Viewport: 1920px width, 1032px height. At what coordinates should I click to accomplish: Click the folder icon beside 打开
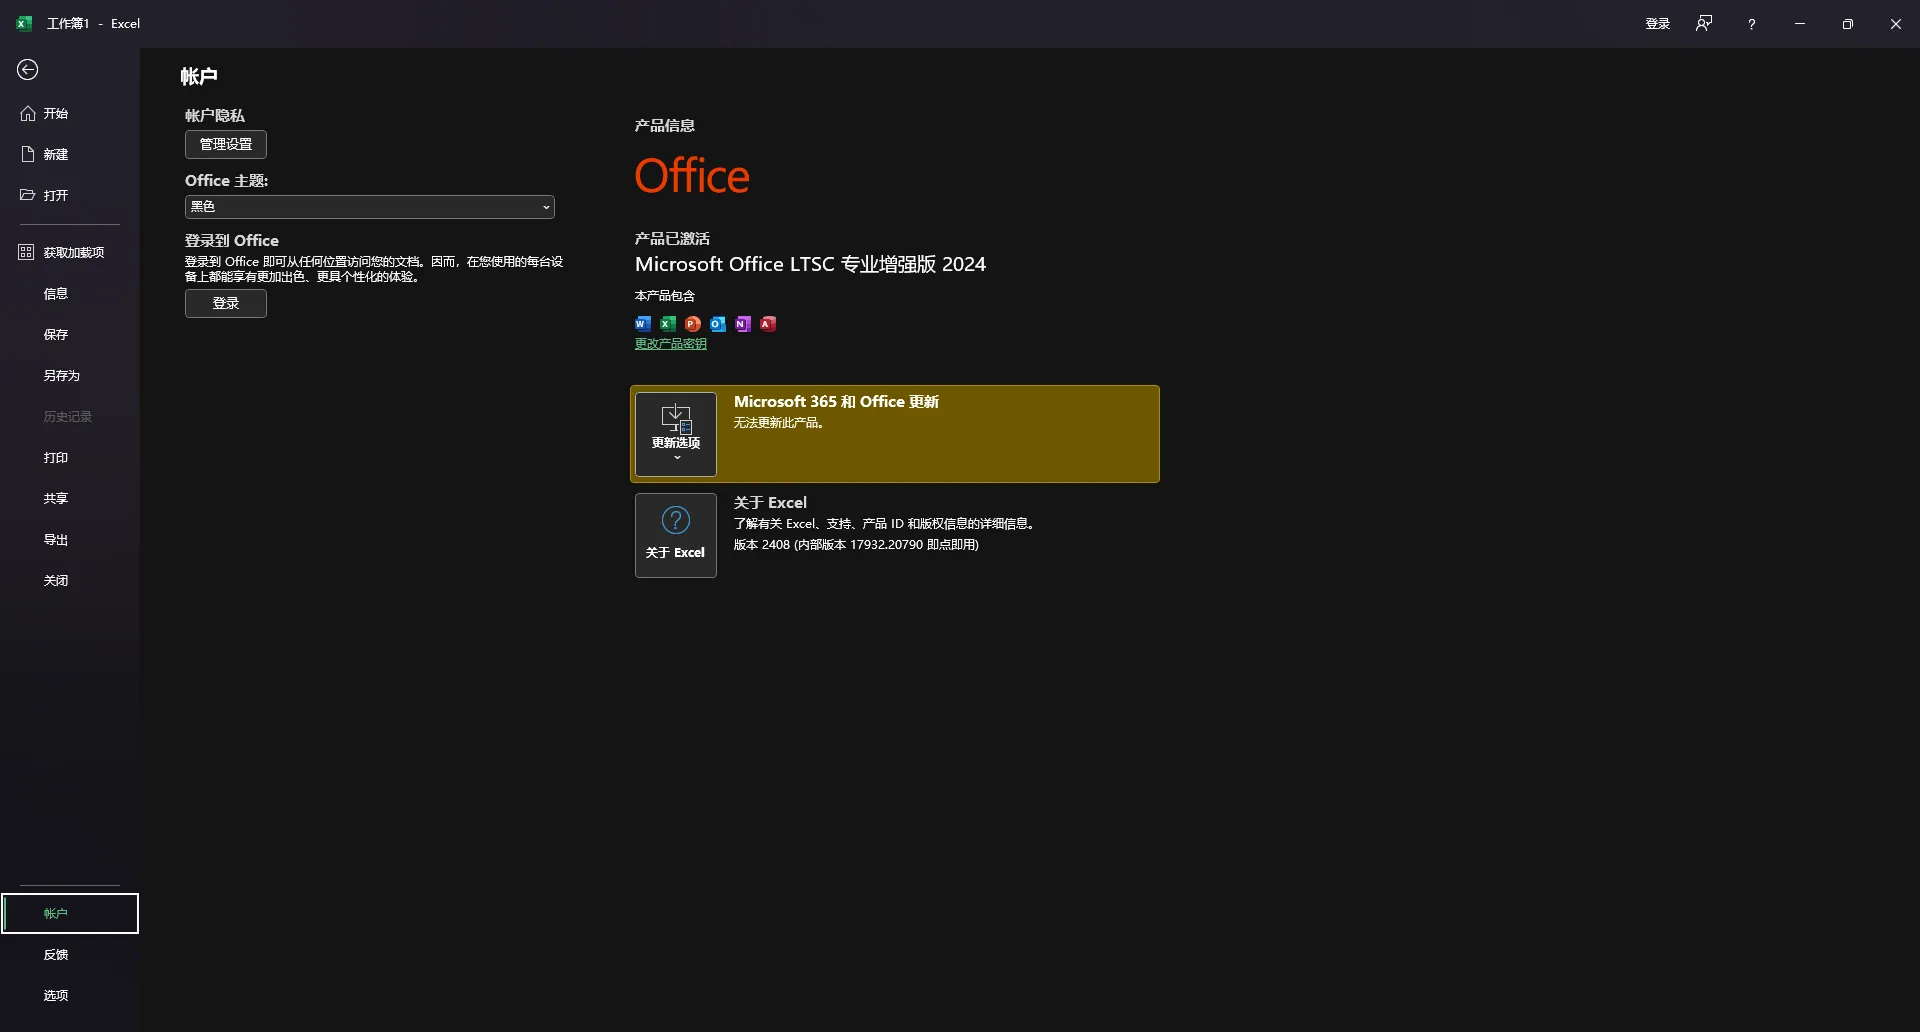28,195
